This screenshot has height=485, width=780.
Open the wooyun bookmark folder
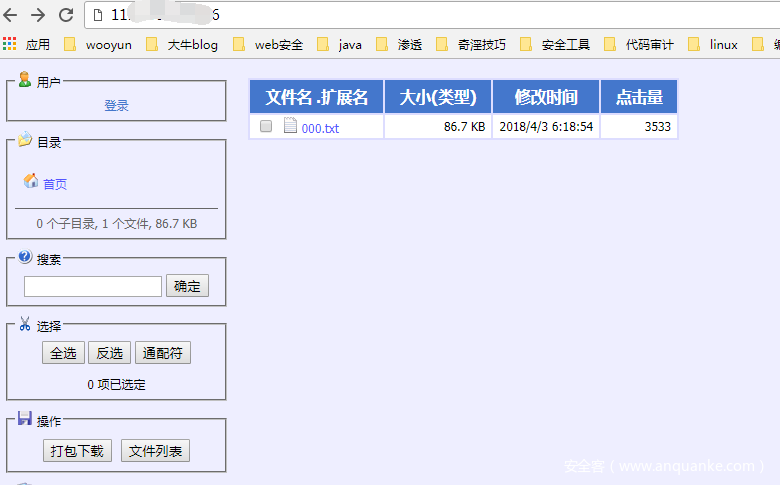coord(98,44)
